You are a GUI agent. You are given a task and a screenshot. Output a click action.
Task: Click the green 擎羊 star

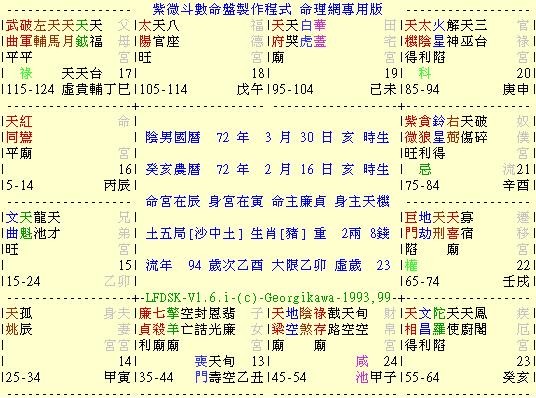tap(173, 321)
